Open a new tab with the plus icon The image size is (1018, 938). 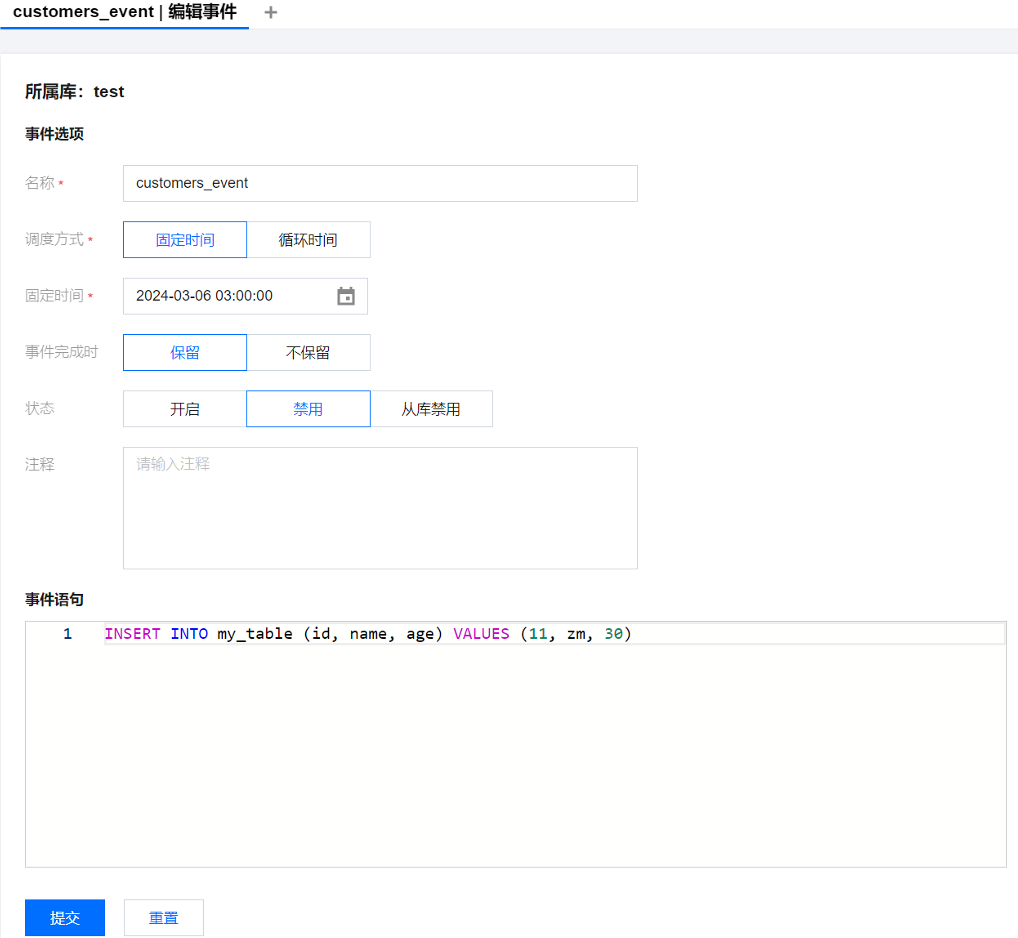(270, 13)
